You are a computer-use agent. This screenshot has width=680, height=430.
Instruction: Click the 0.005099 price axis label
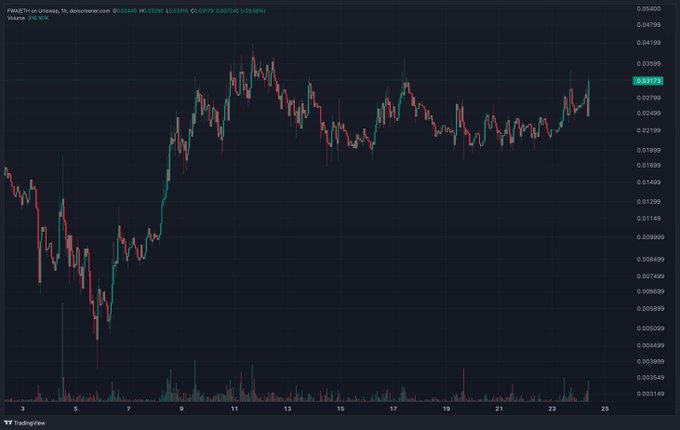[650, 328]
